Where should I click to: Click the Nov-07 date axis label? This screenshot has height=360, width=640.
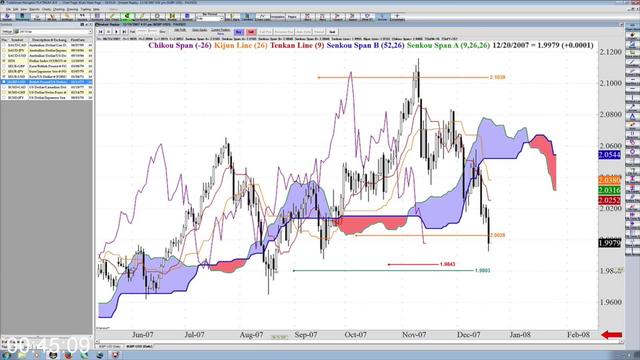point(414,335)
